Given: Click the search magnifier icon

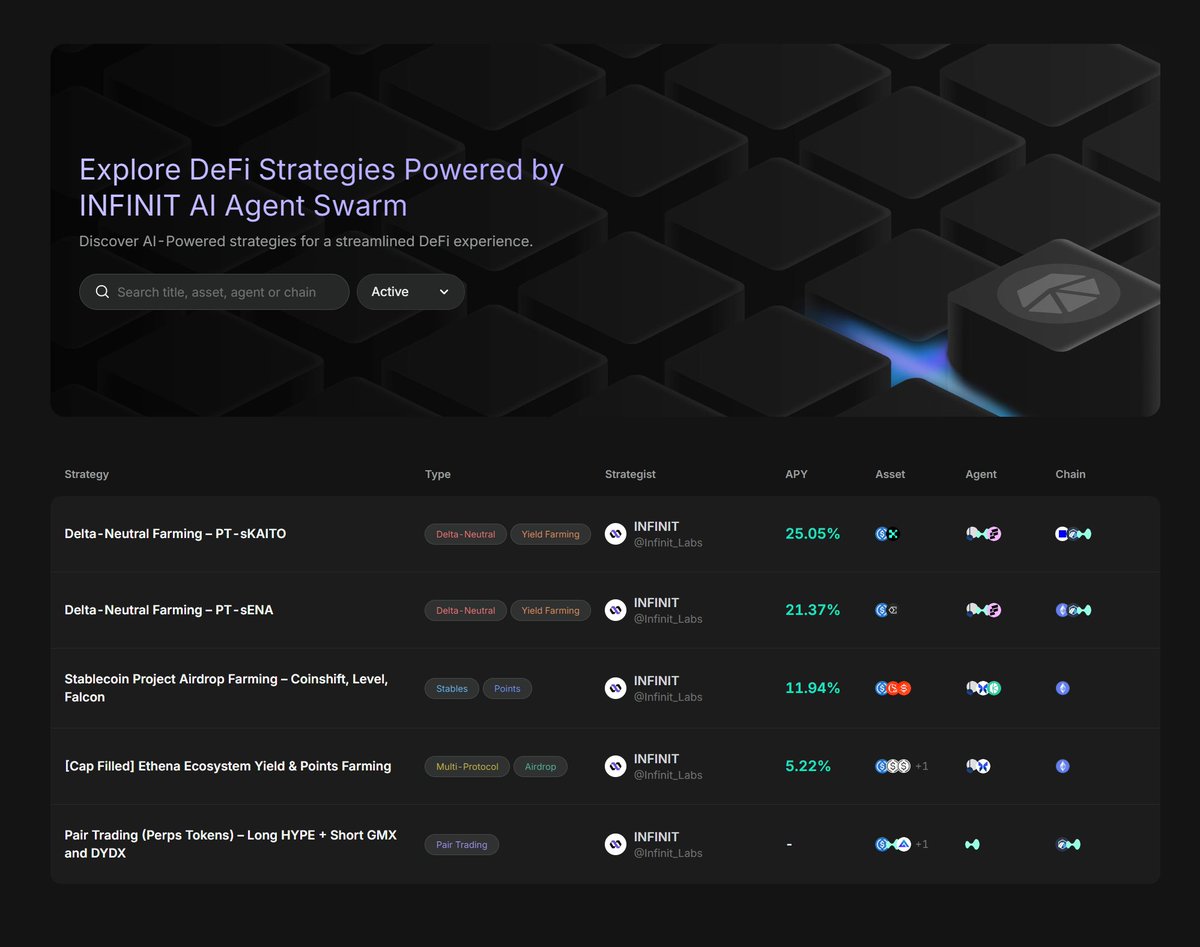Looking at the screenshot, I should point(102,292).
